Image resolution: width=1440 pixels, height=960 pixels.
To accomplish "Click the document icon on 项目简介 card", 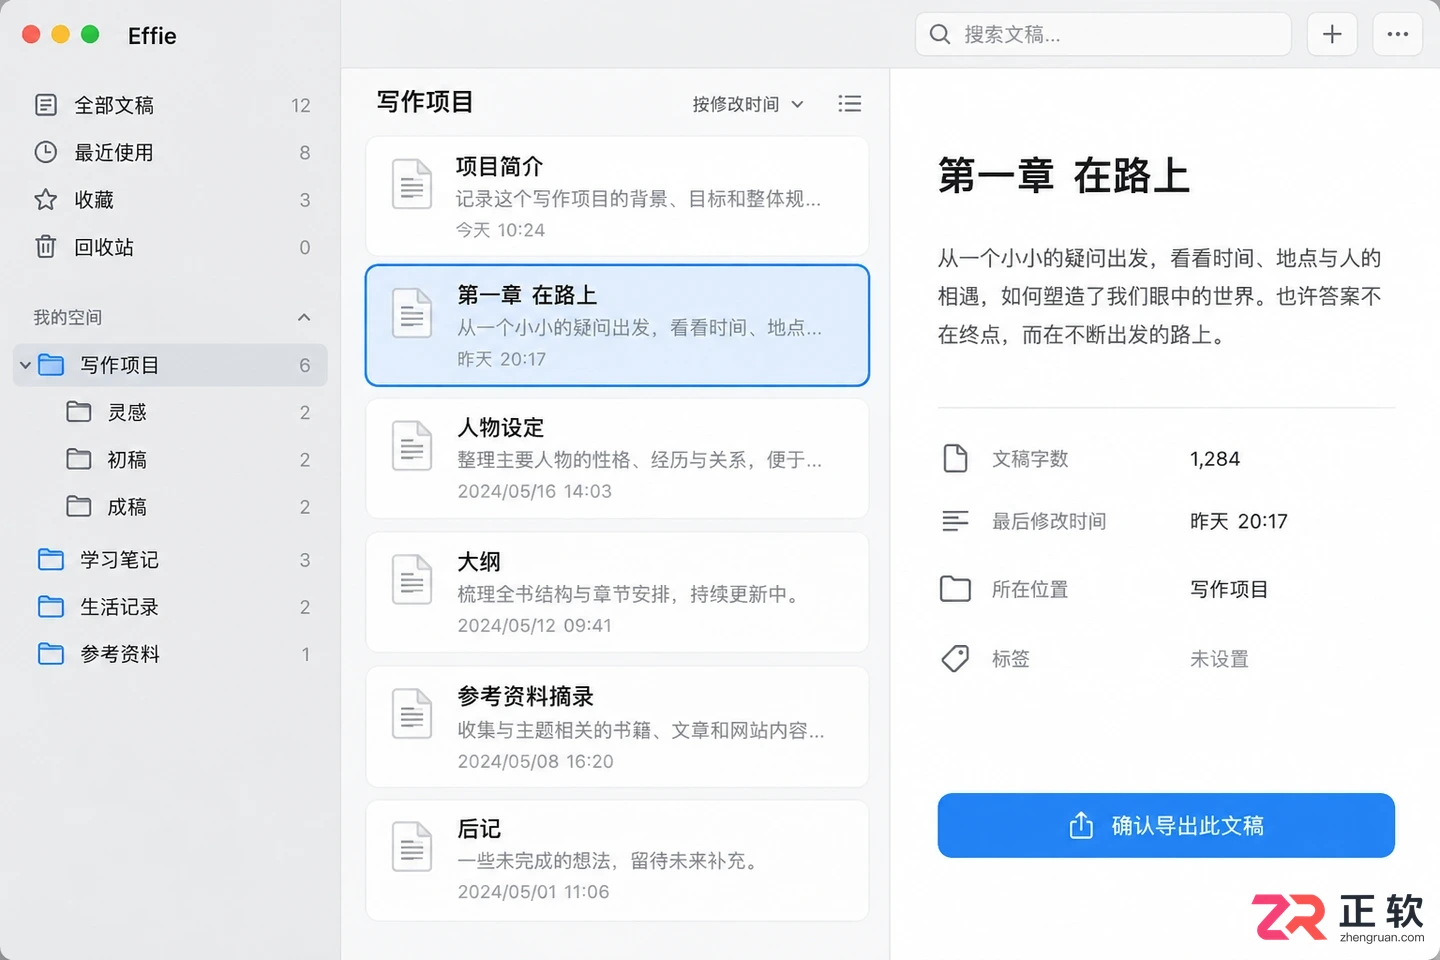I will 412,184.
